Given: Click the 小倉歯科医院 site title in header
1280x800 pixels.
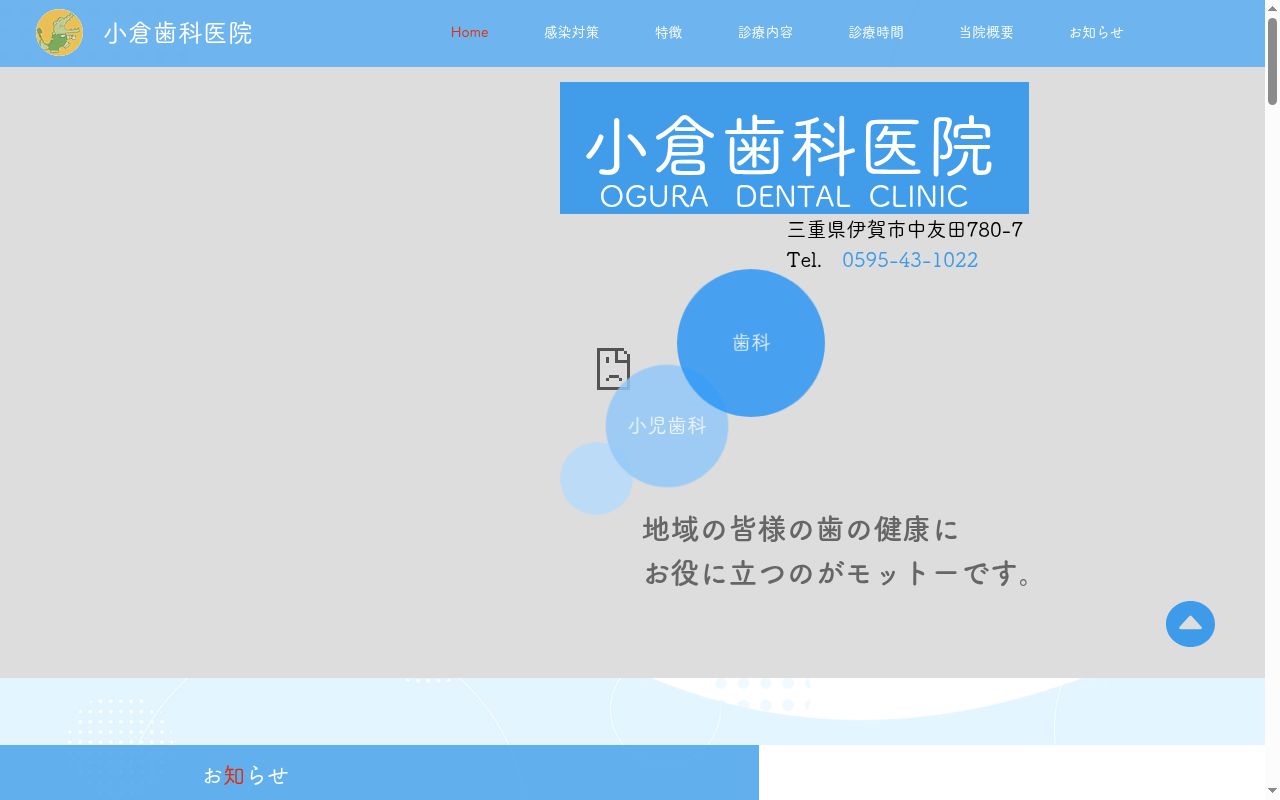Looking at the screenshot, I should 178,33.
